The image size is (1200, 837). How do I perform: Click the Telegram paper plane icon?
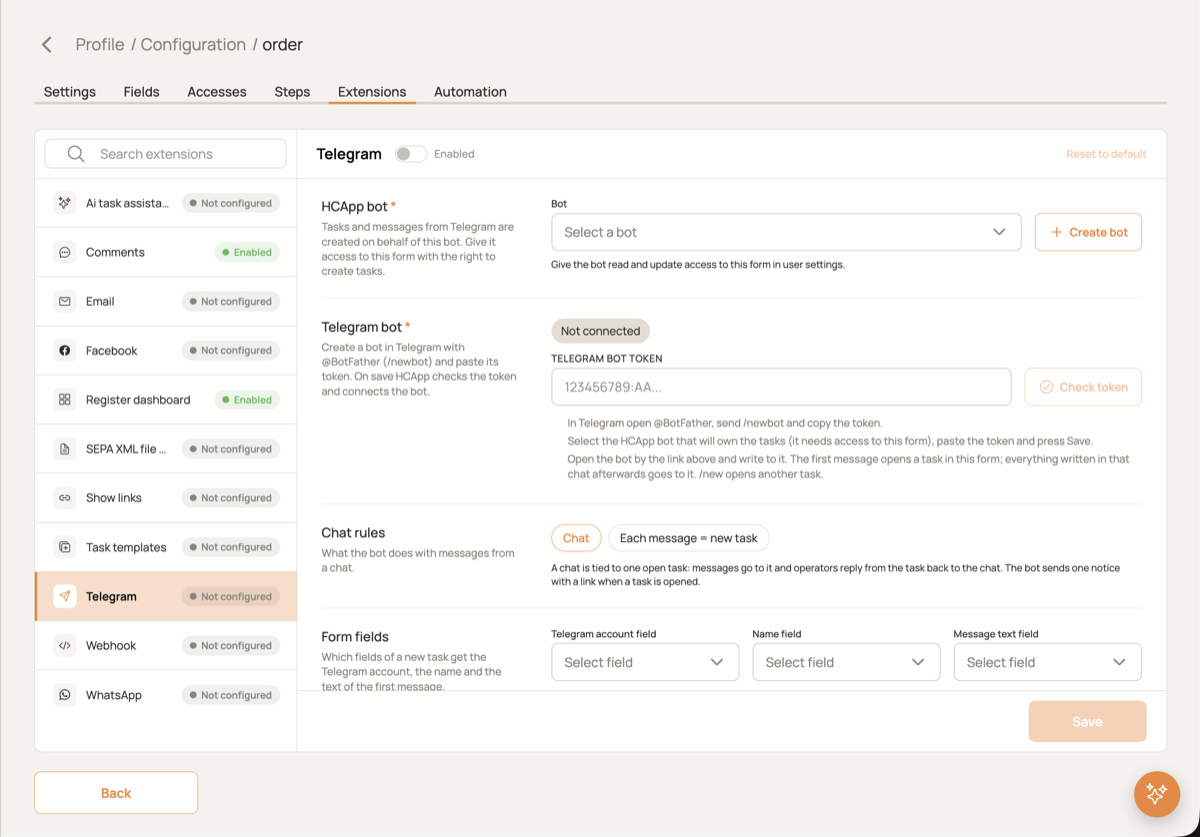(x=65, y=596)
